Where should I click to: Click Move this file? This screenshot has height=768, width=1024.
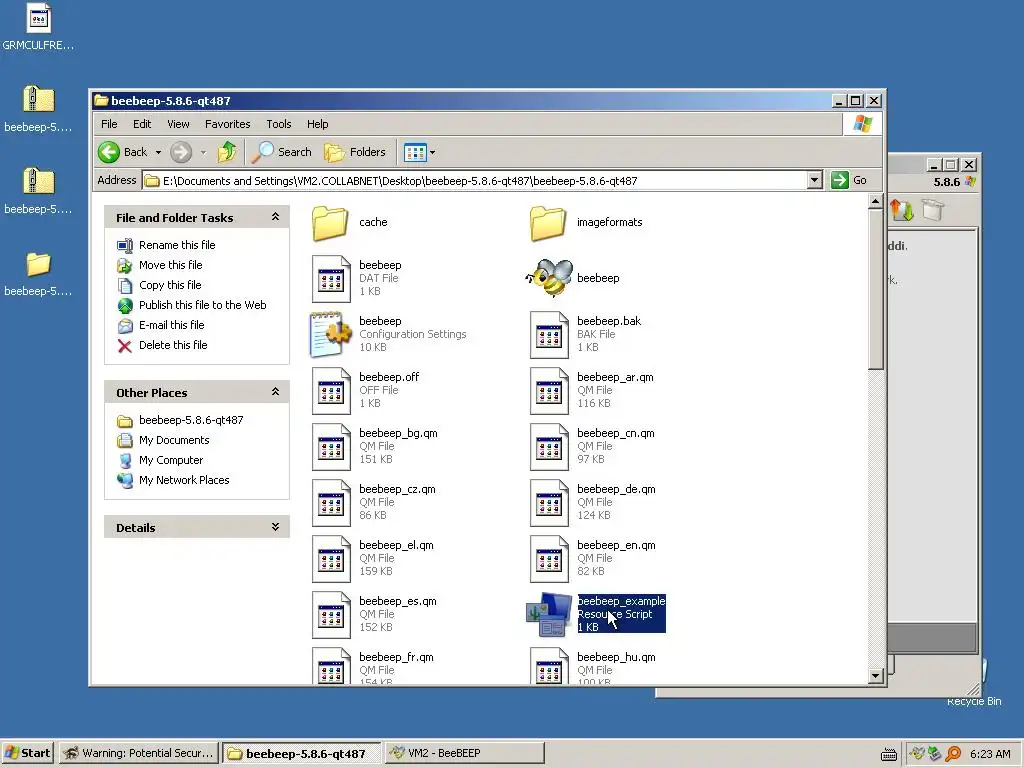pyautogui.click(x=170, y=265)
